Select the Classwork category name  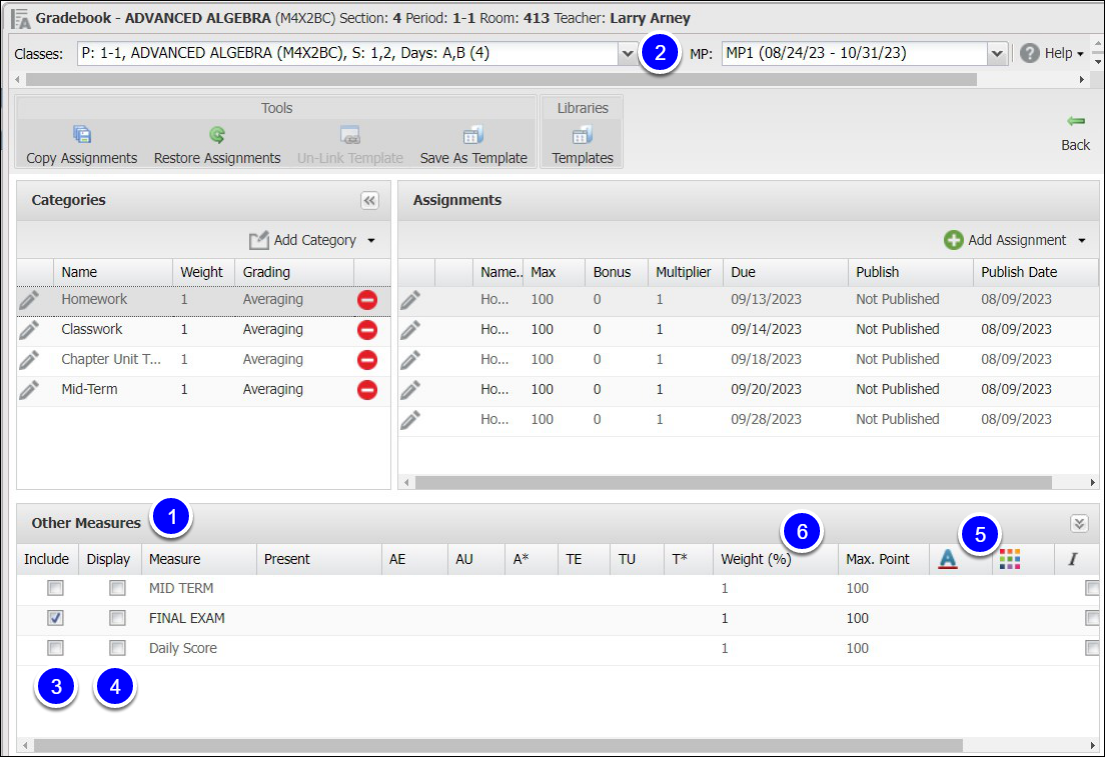pyautogui.click(x=92, y=329)
